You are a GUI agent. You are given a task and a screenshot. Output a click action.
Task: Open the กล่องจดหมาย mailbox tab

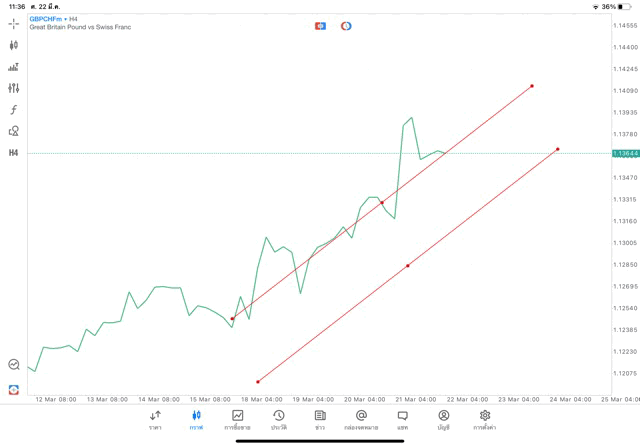pos(361,419)
